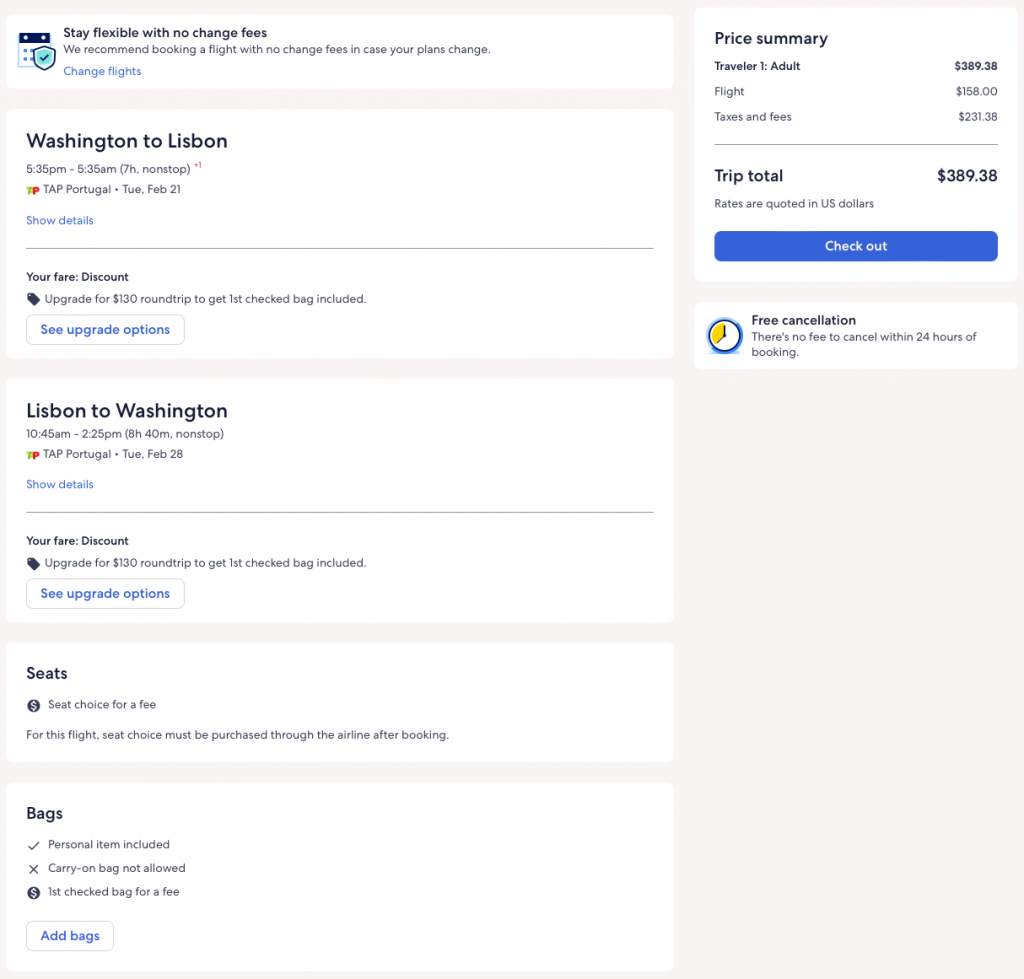The width and height of the screenshot is (1024, 979).
Task: Click the calendar shield icon in flexibility banner
Action: pyautogui.click(x=36, y=51)
